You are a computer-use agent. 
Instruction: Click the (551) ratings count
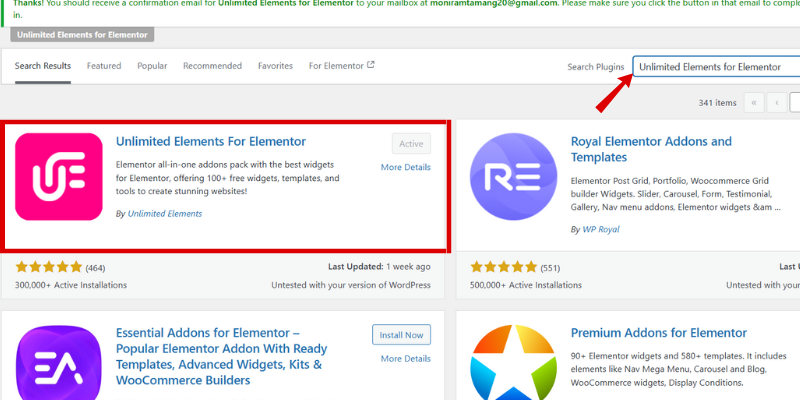(x=550, y=268)
